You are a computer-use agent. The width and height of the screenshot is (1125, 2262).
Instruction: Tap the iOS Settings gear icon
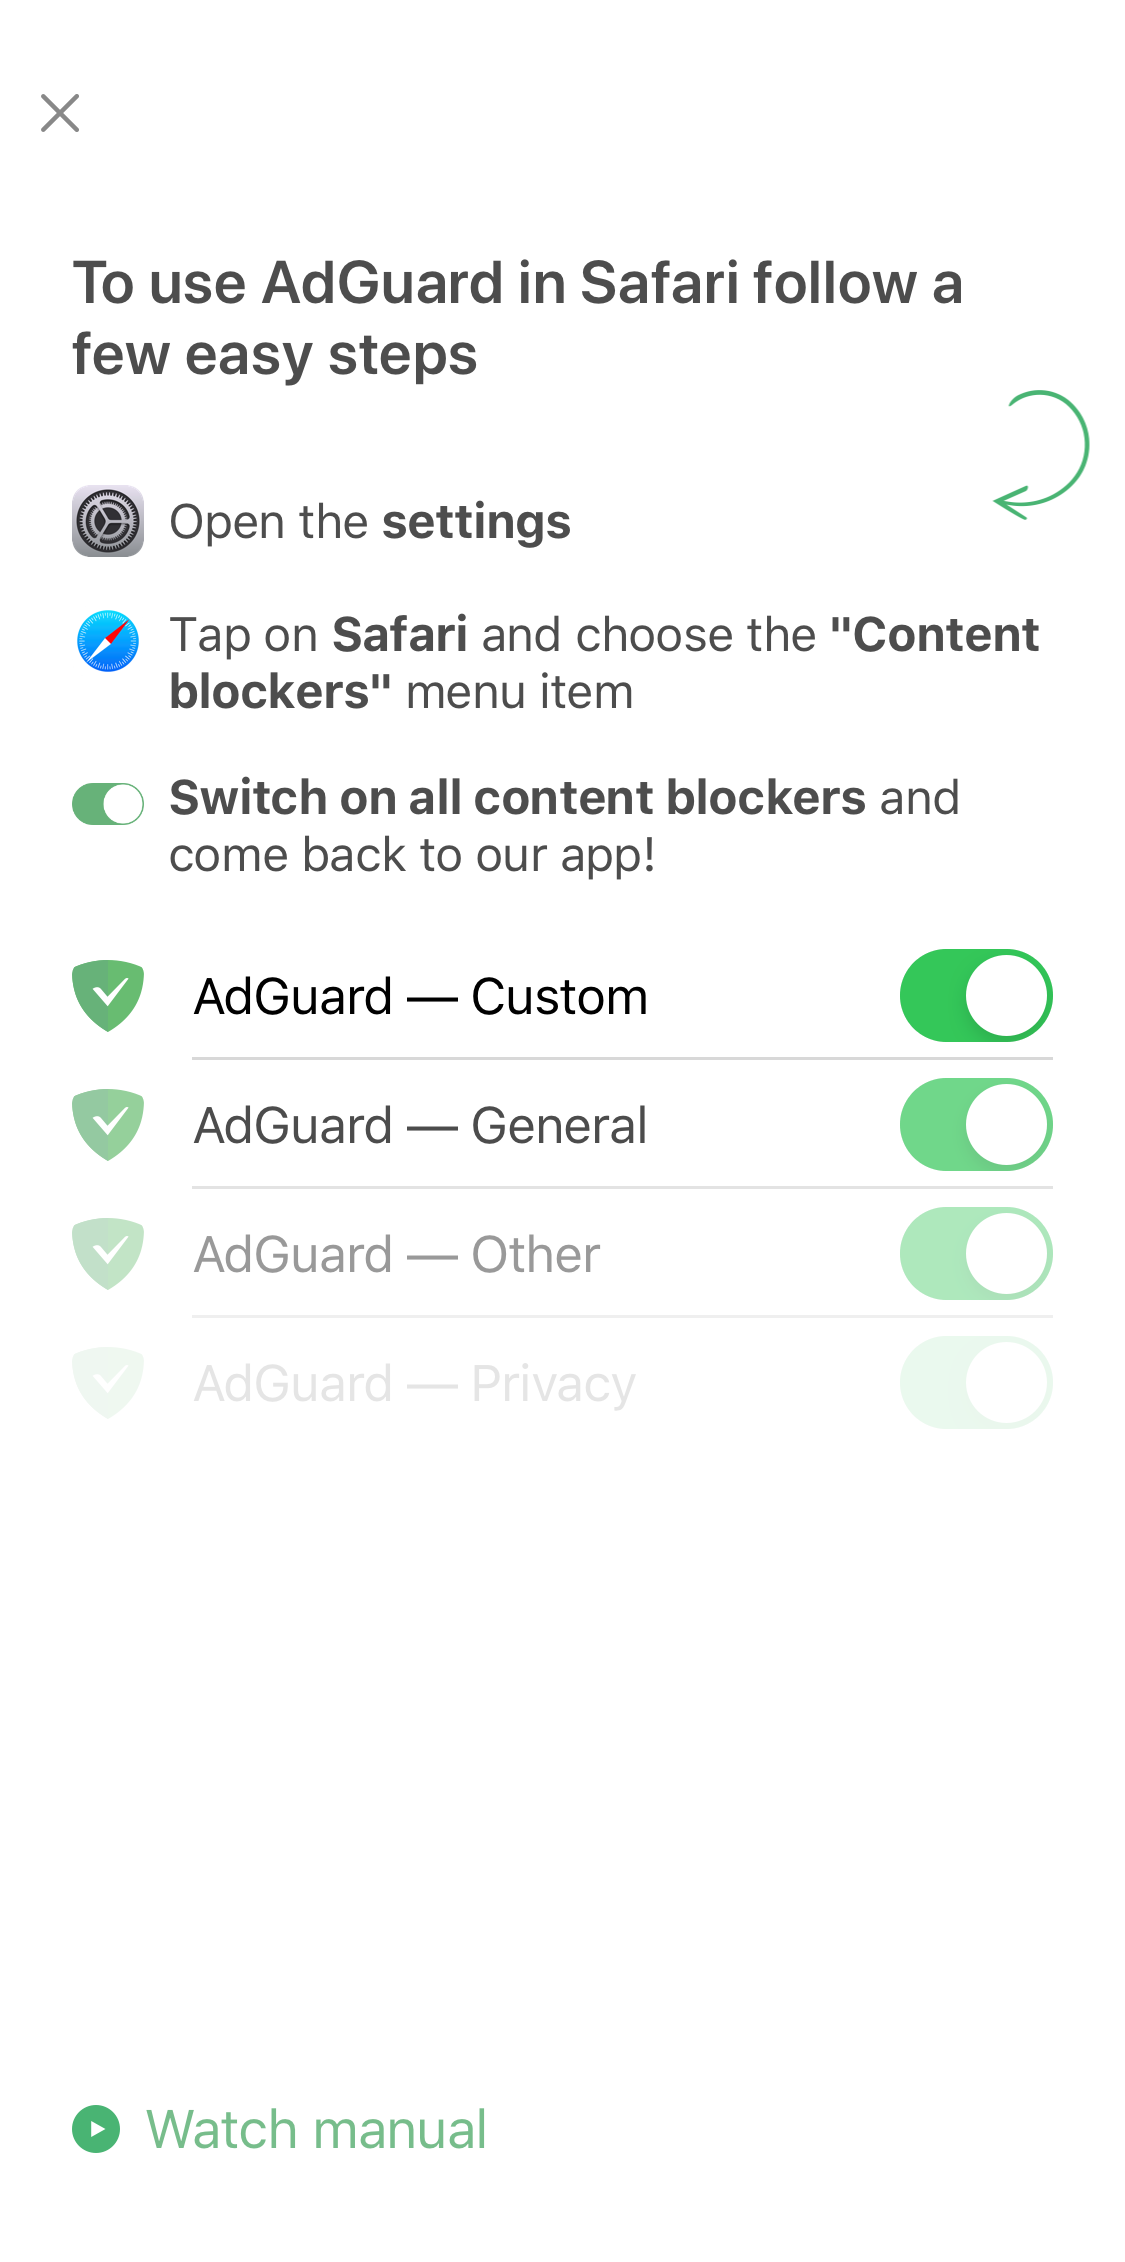tap(108, 521)
